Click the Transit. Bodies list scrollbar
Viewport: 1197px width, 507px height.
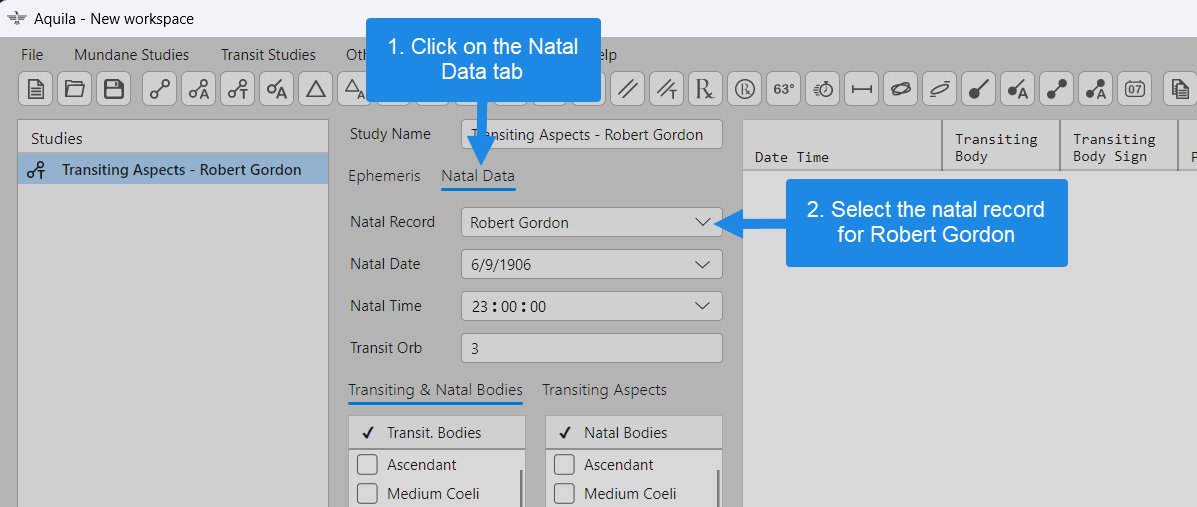(521, 489)
